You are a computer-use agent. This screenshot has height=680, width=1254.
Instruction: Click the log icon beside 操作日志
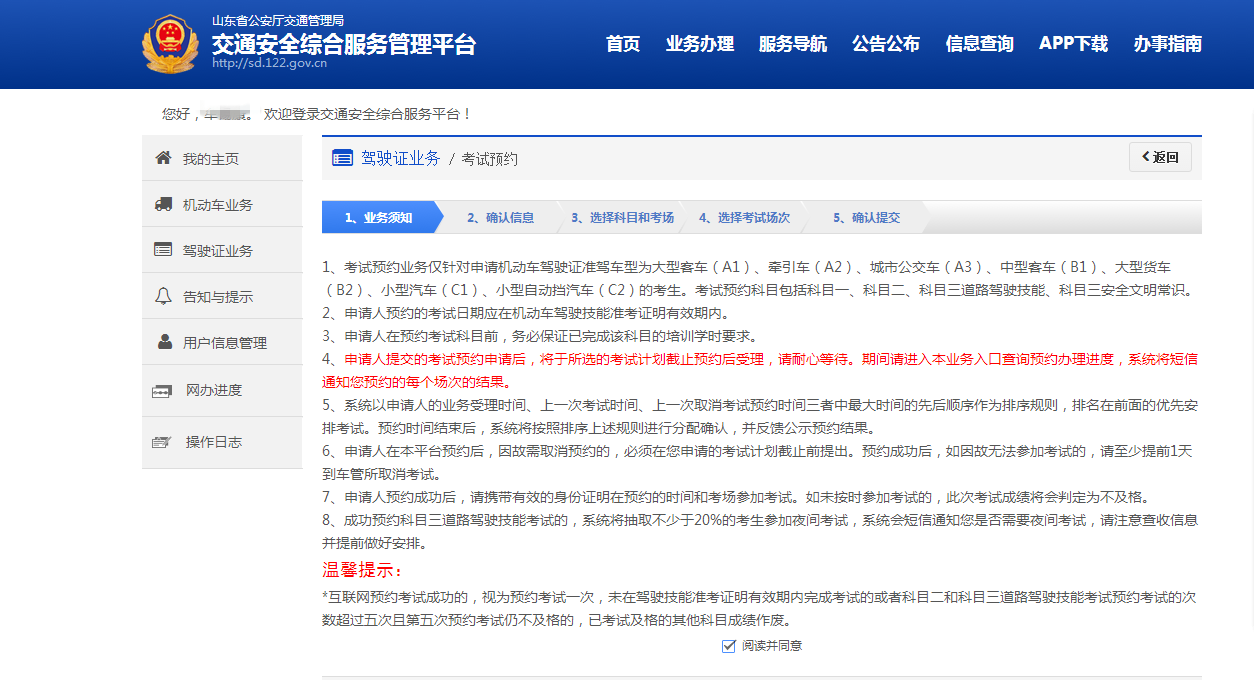coord(162,442)
